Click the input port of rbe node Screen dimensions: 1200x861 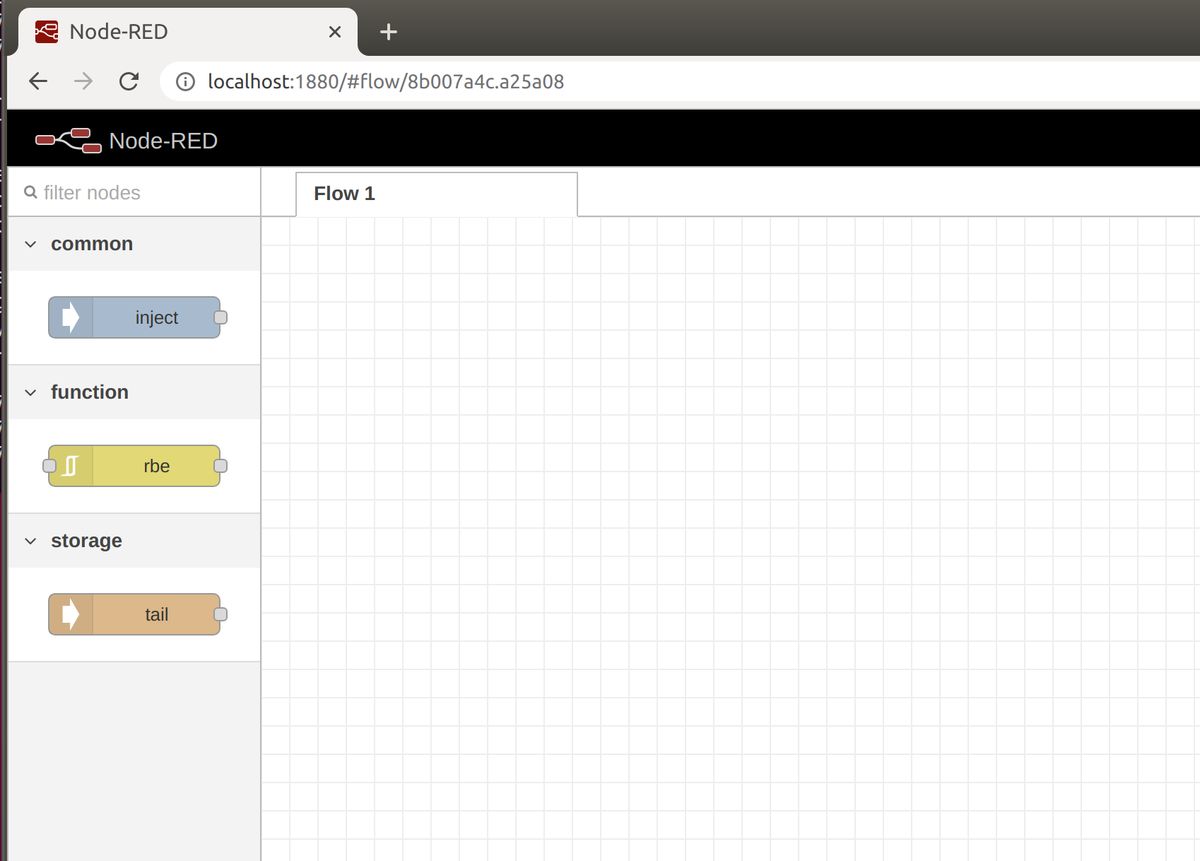pyautogui.click(x=50, y=466)
